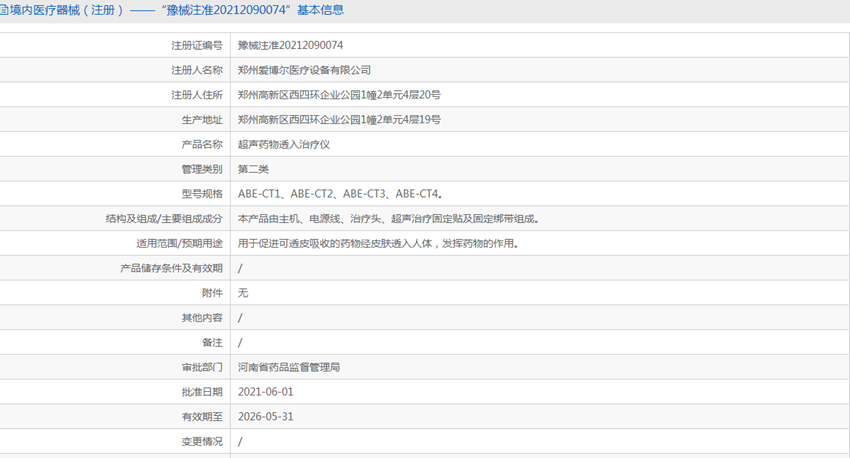The image size is (850, 458).
Task: Select the label 注册人名称
Action: pyautogui.click(x=197, y=70)
